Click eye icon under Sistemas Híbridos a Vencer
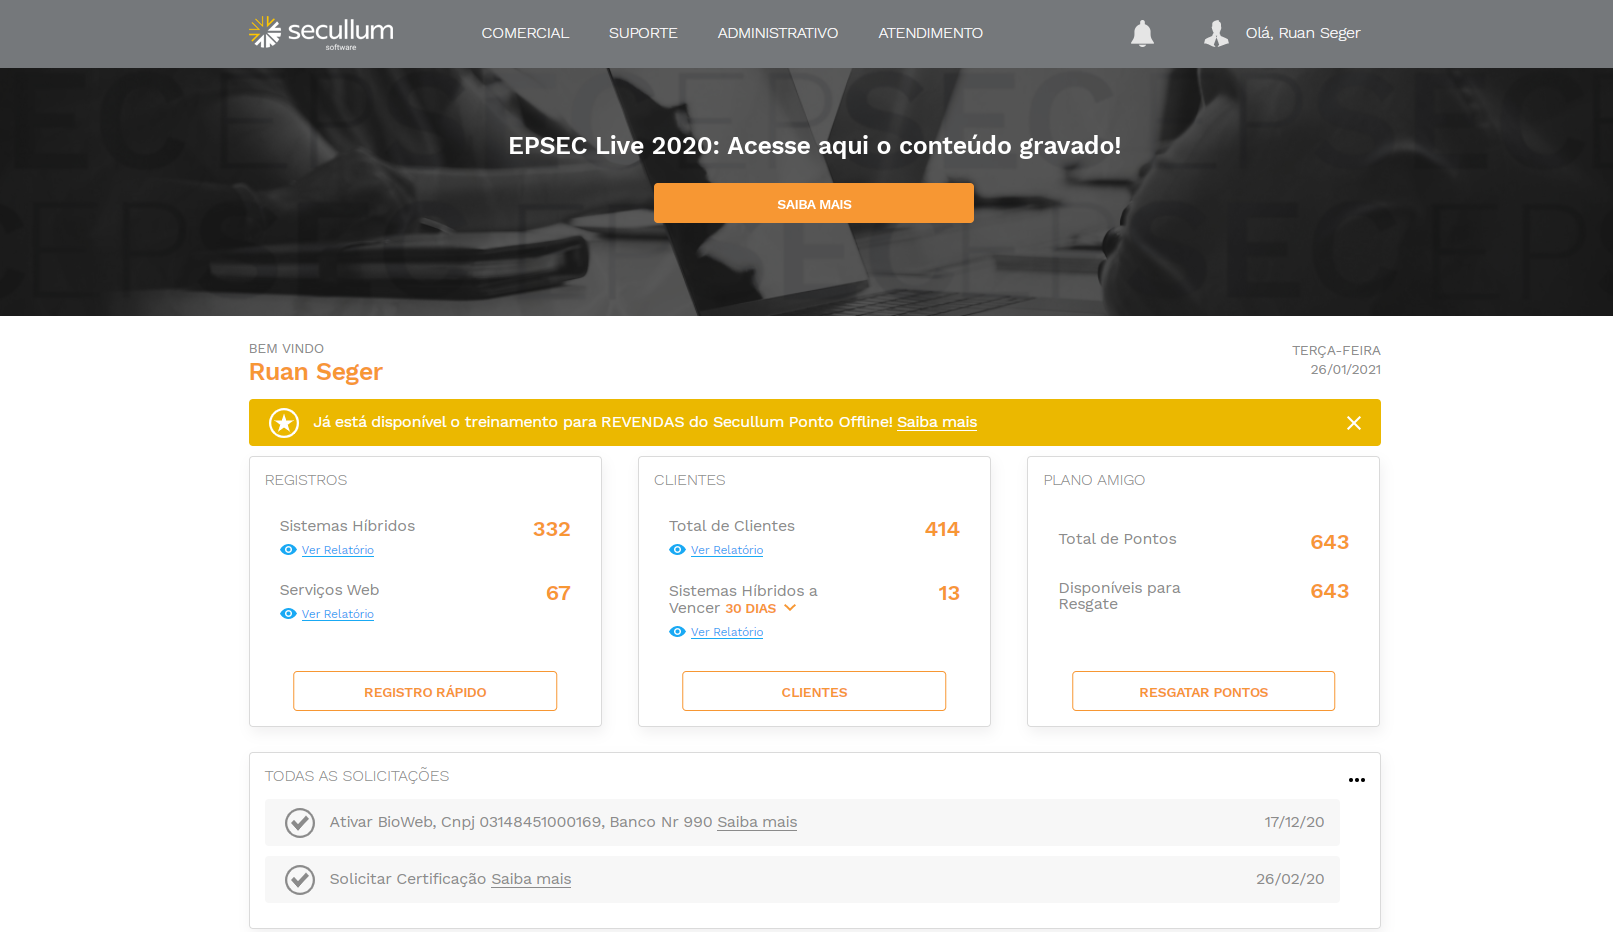This screenshot has width=1613, height=932. 677,632
